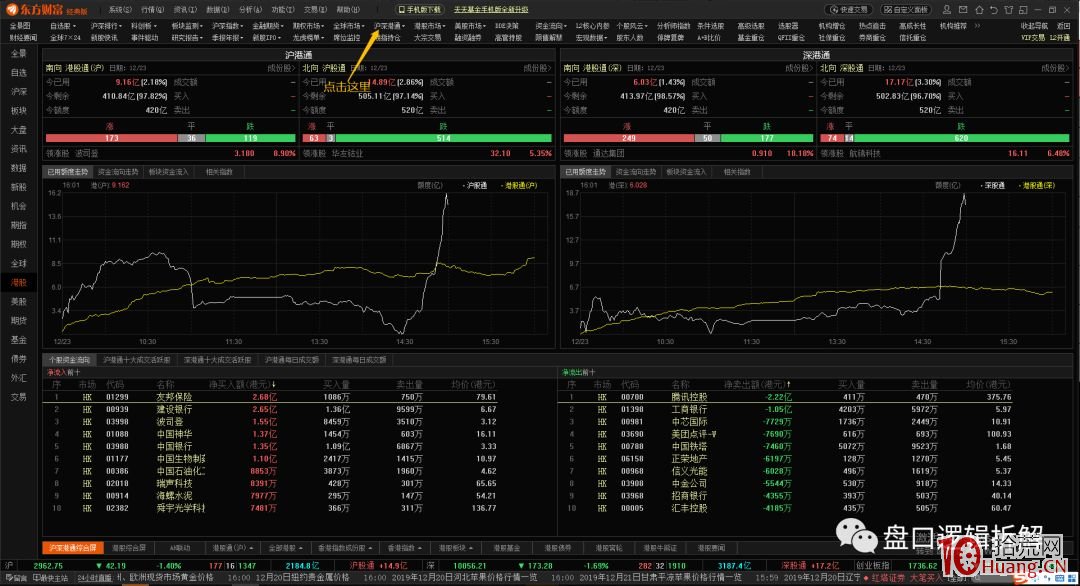Select 基金 in the left sidebar
1080x586 pixels.
point(19,340)
